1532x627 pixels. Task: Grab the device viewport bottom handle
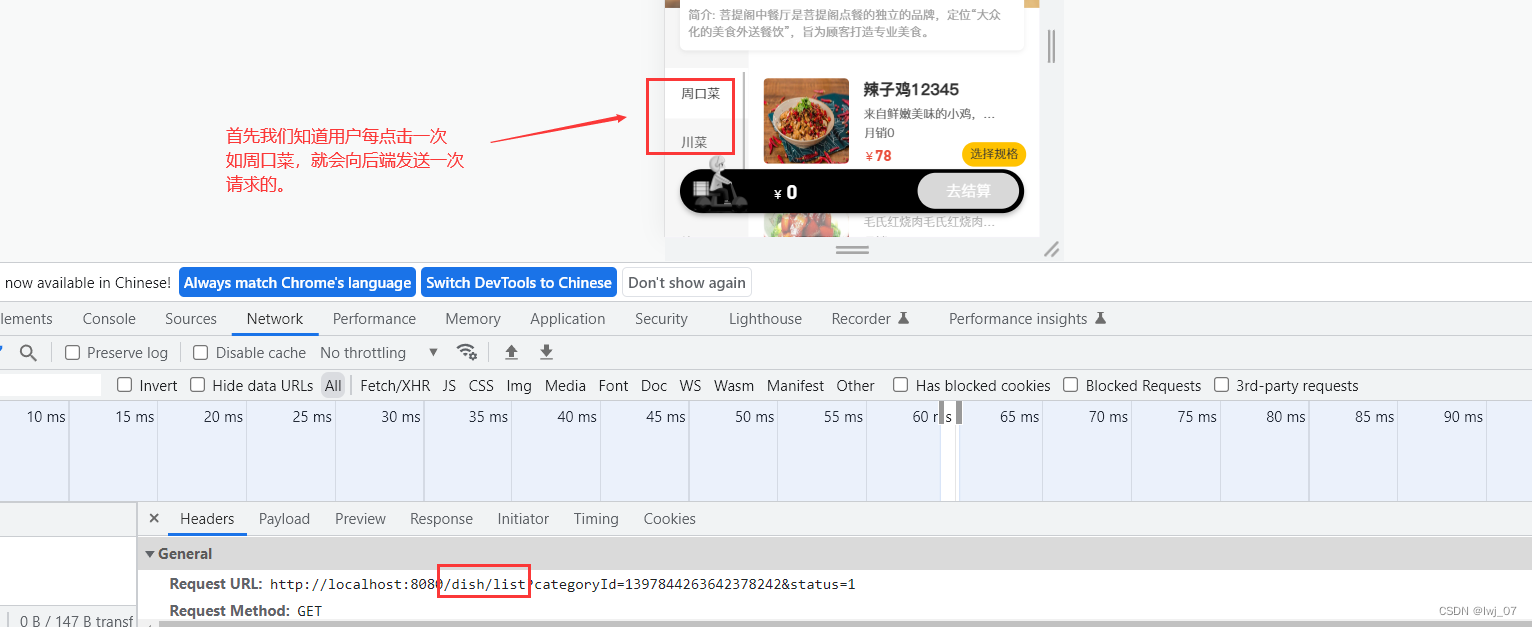(x=852, y=249)
